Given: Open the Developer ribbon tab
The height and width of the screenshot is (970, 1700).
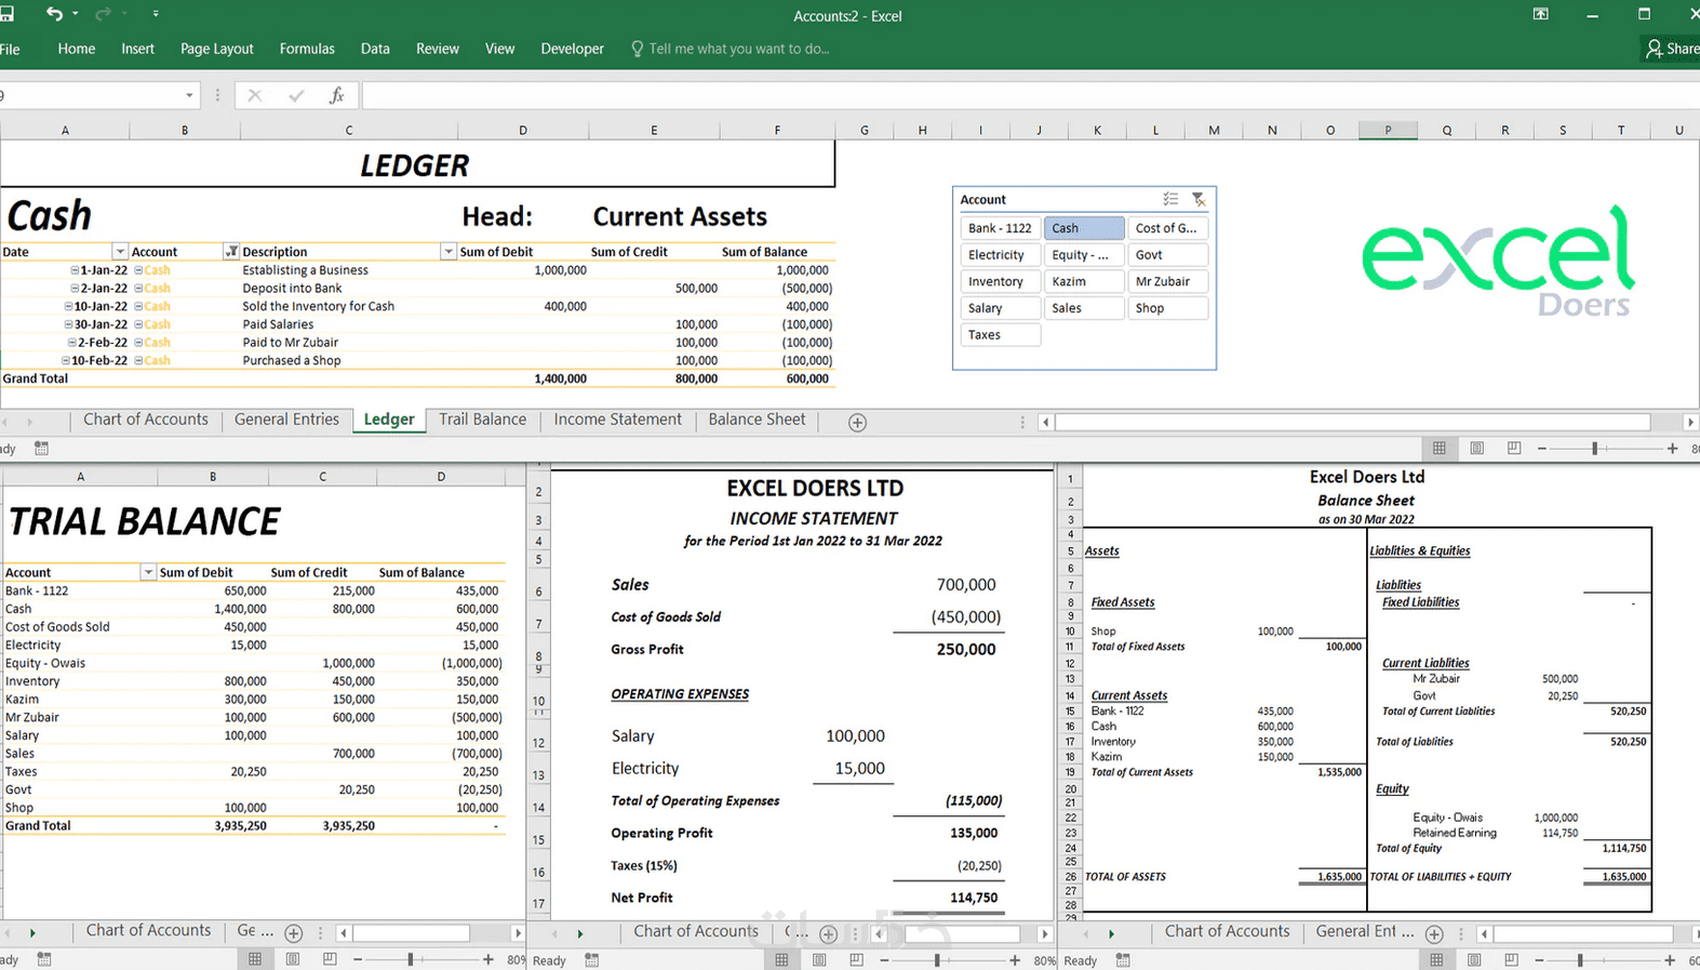Looking at the screenshot, I should (x=572, y=48).
